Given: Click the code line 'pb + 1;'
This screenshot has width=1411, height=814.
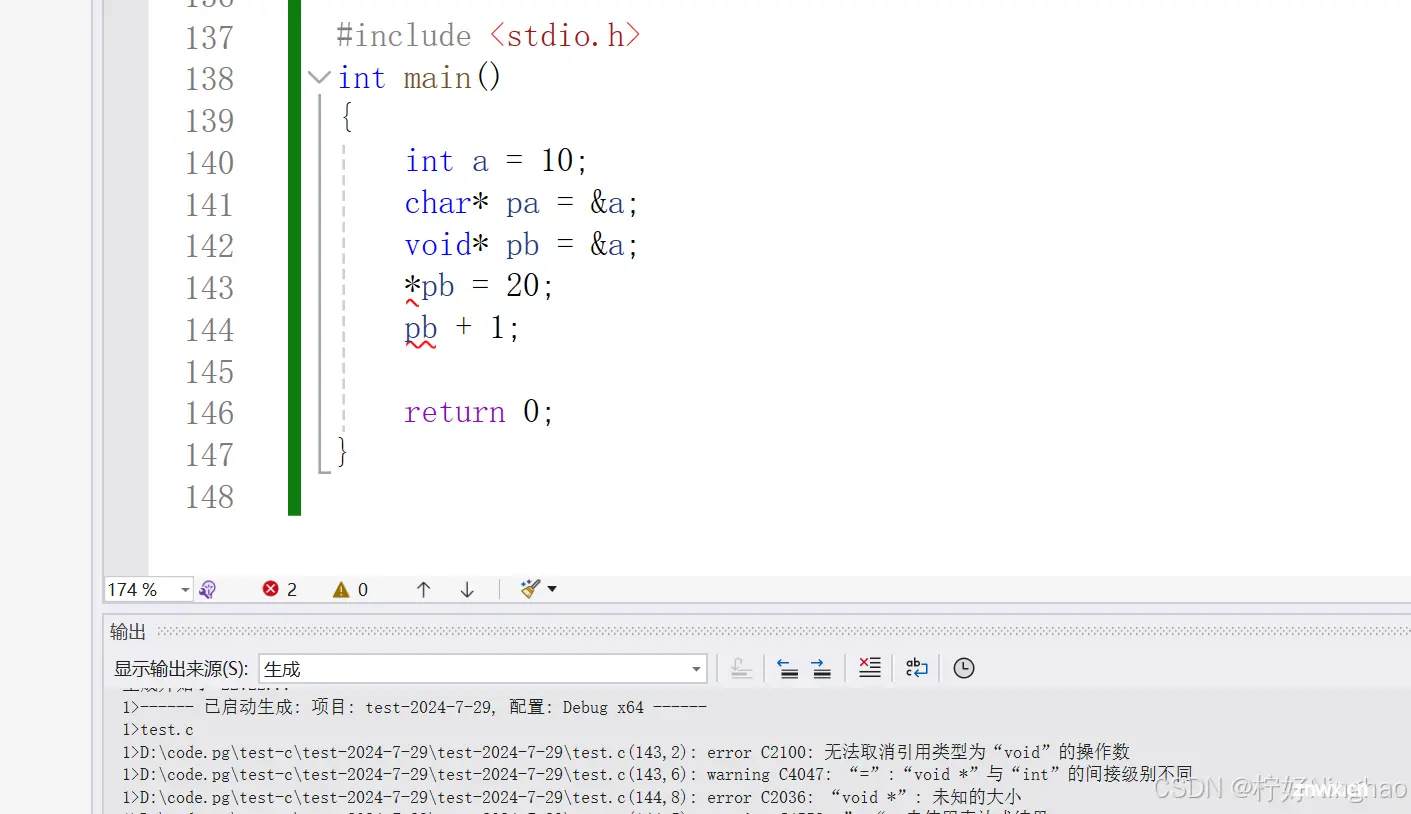Looking at the screenshot, I should click(462, 329).
